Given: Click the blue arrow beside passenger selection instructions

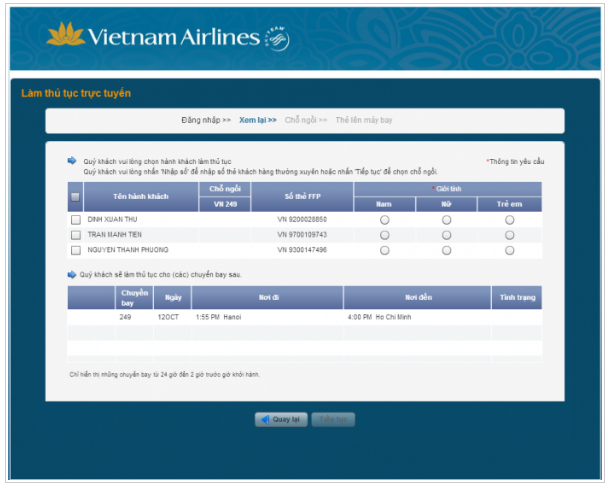Looking at the screenshot, I should pos(72,161).
